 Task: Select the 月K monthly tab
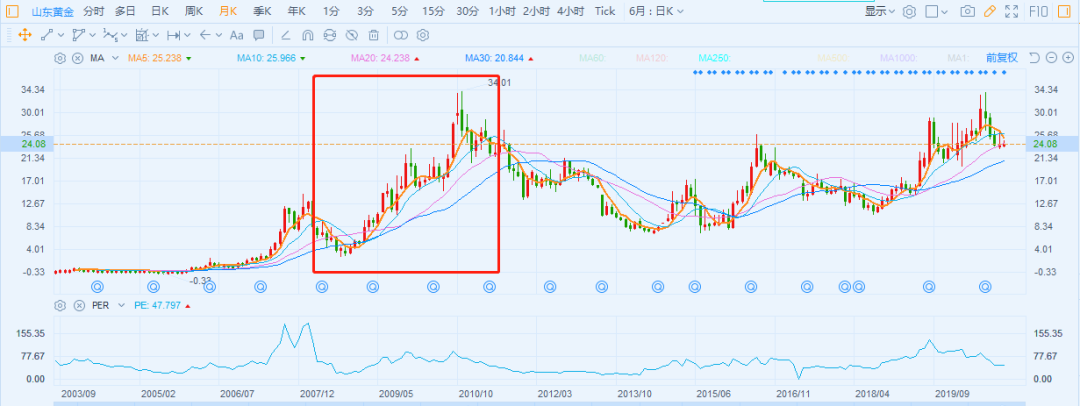(228, 11)
